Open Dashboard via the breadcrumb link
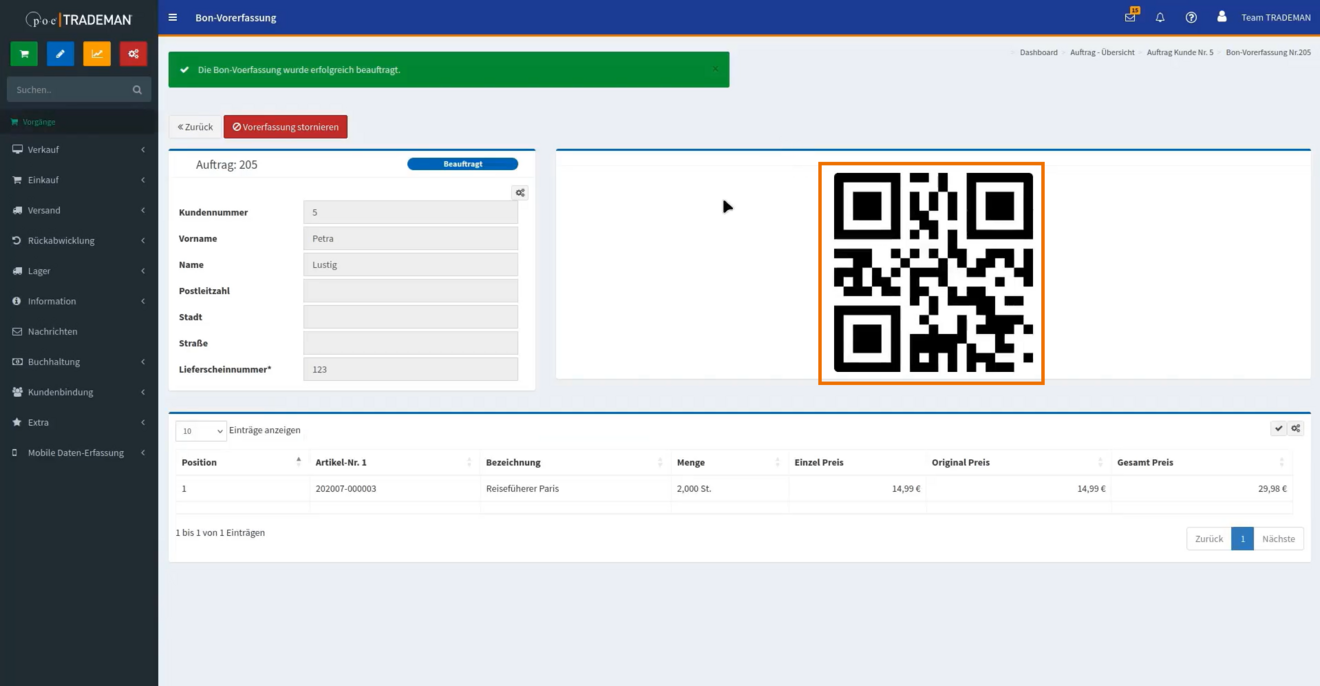The height and width of the screenshot is (686, 1320). (1038, 52)
